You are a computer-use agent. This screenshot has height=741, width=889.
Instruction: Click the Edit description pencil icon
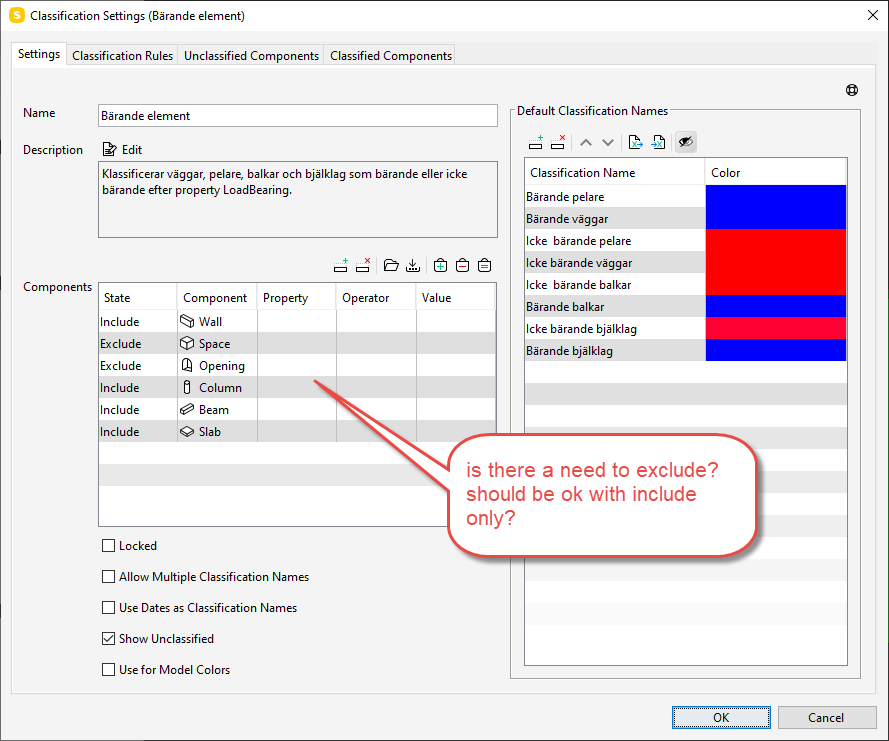tap(109, 150)
